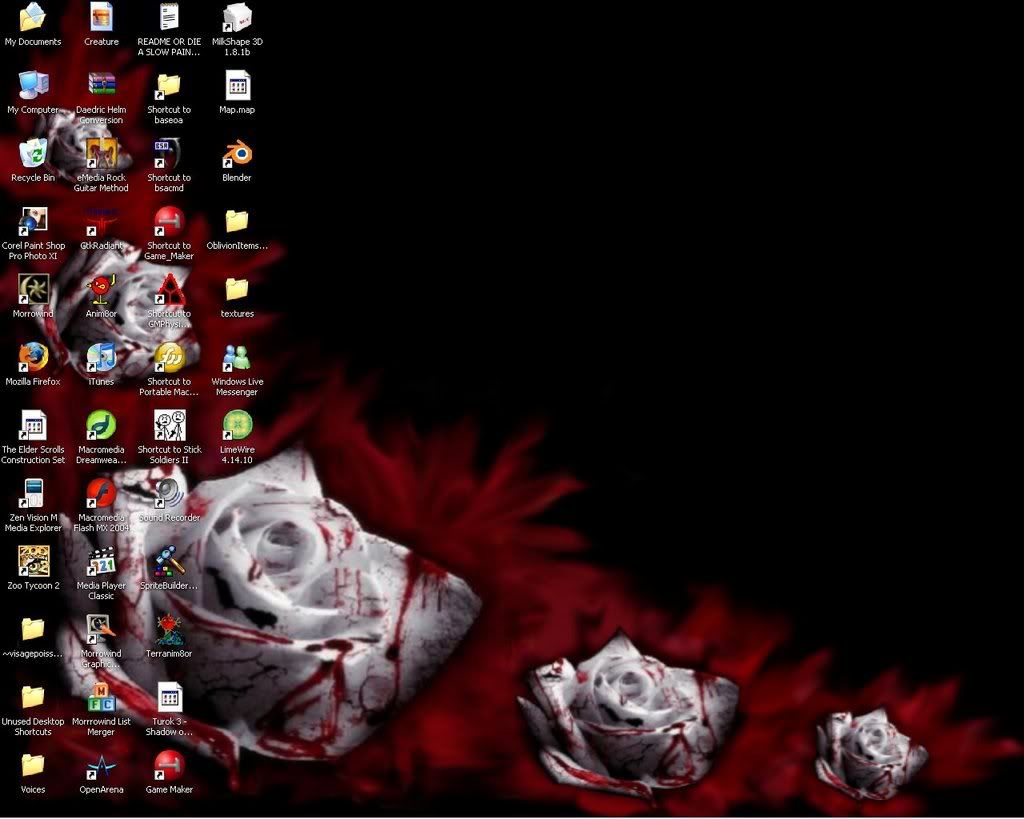
Task: Click the Anim8or shortcut icon
Action: click(x=101, y=289)
